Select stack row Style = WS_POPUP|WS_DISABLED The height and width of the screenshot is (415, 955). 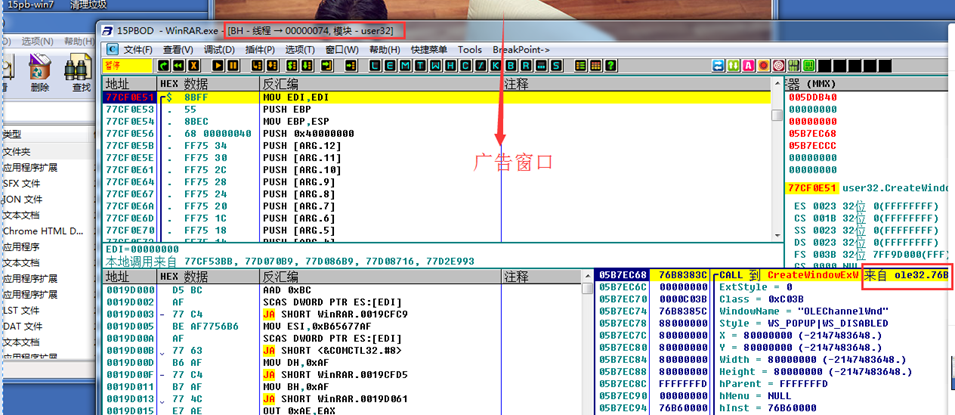[x=774, y=323]
